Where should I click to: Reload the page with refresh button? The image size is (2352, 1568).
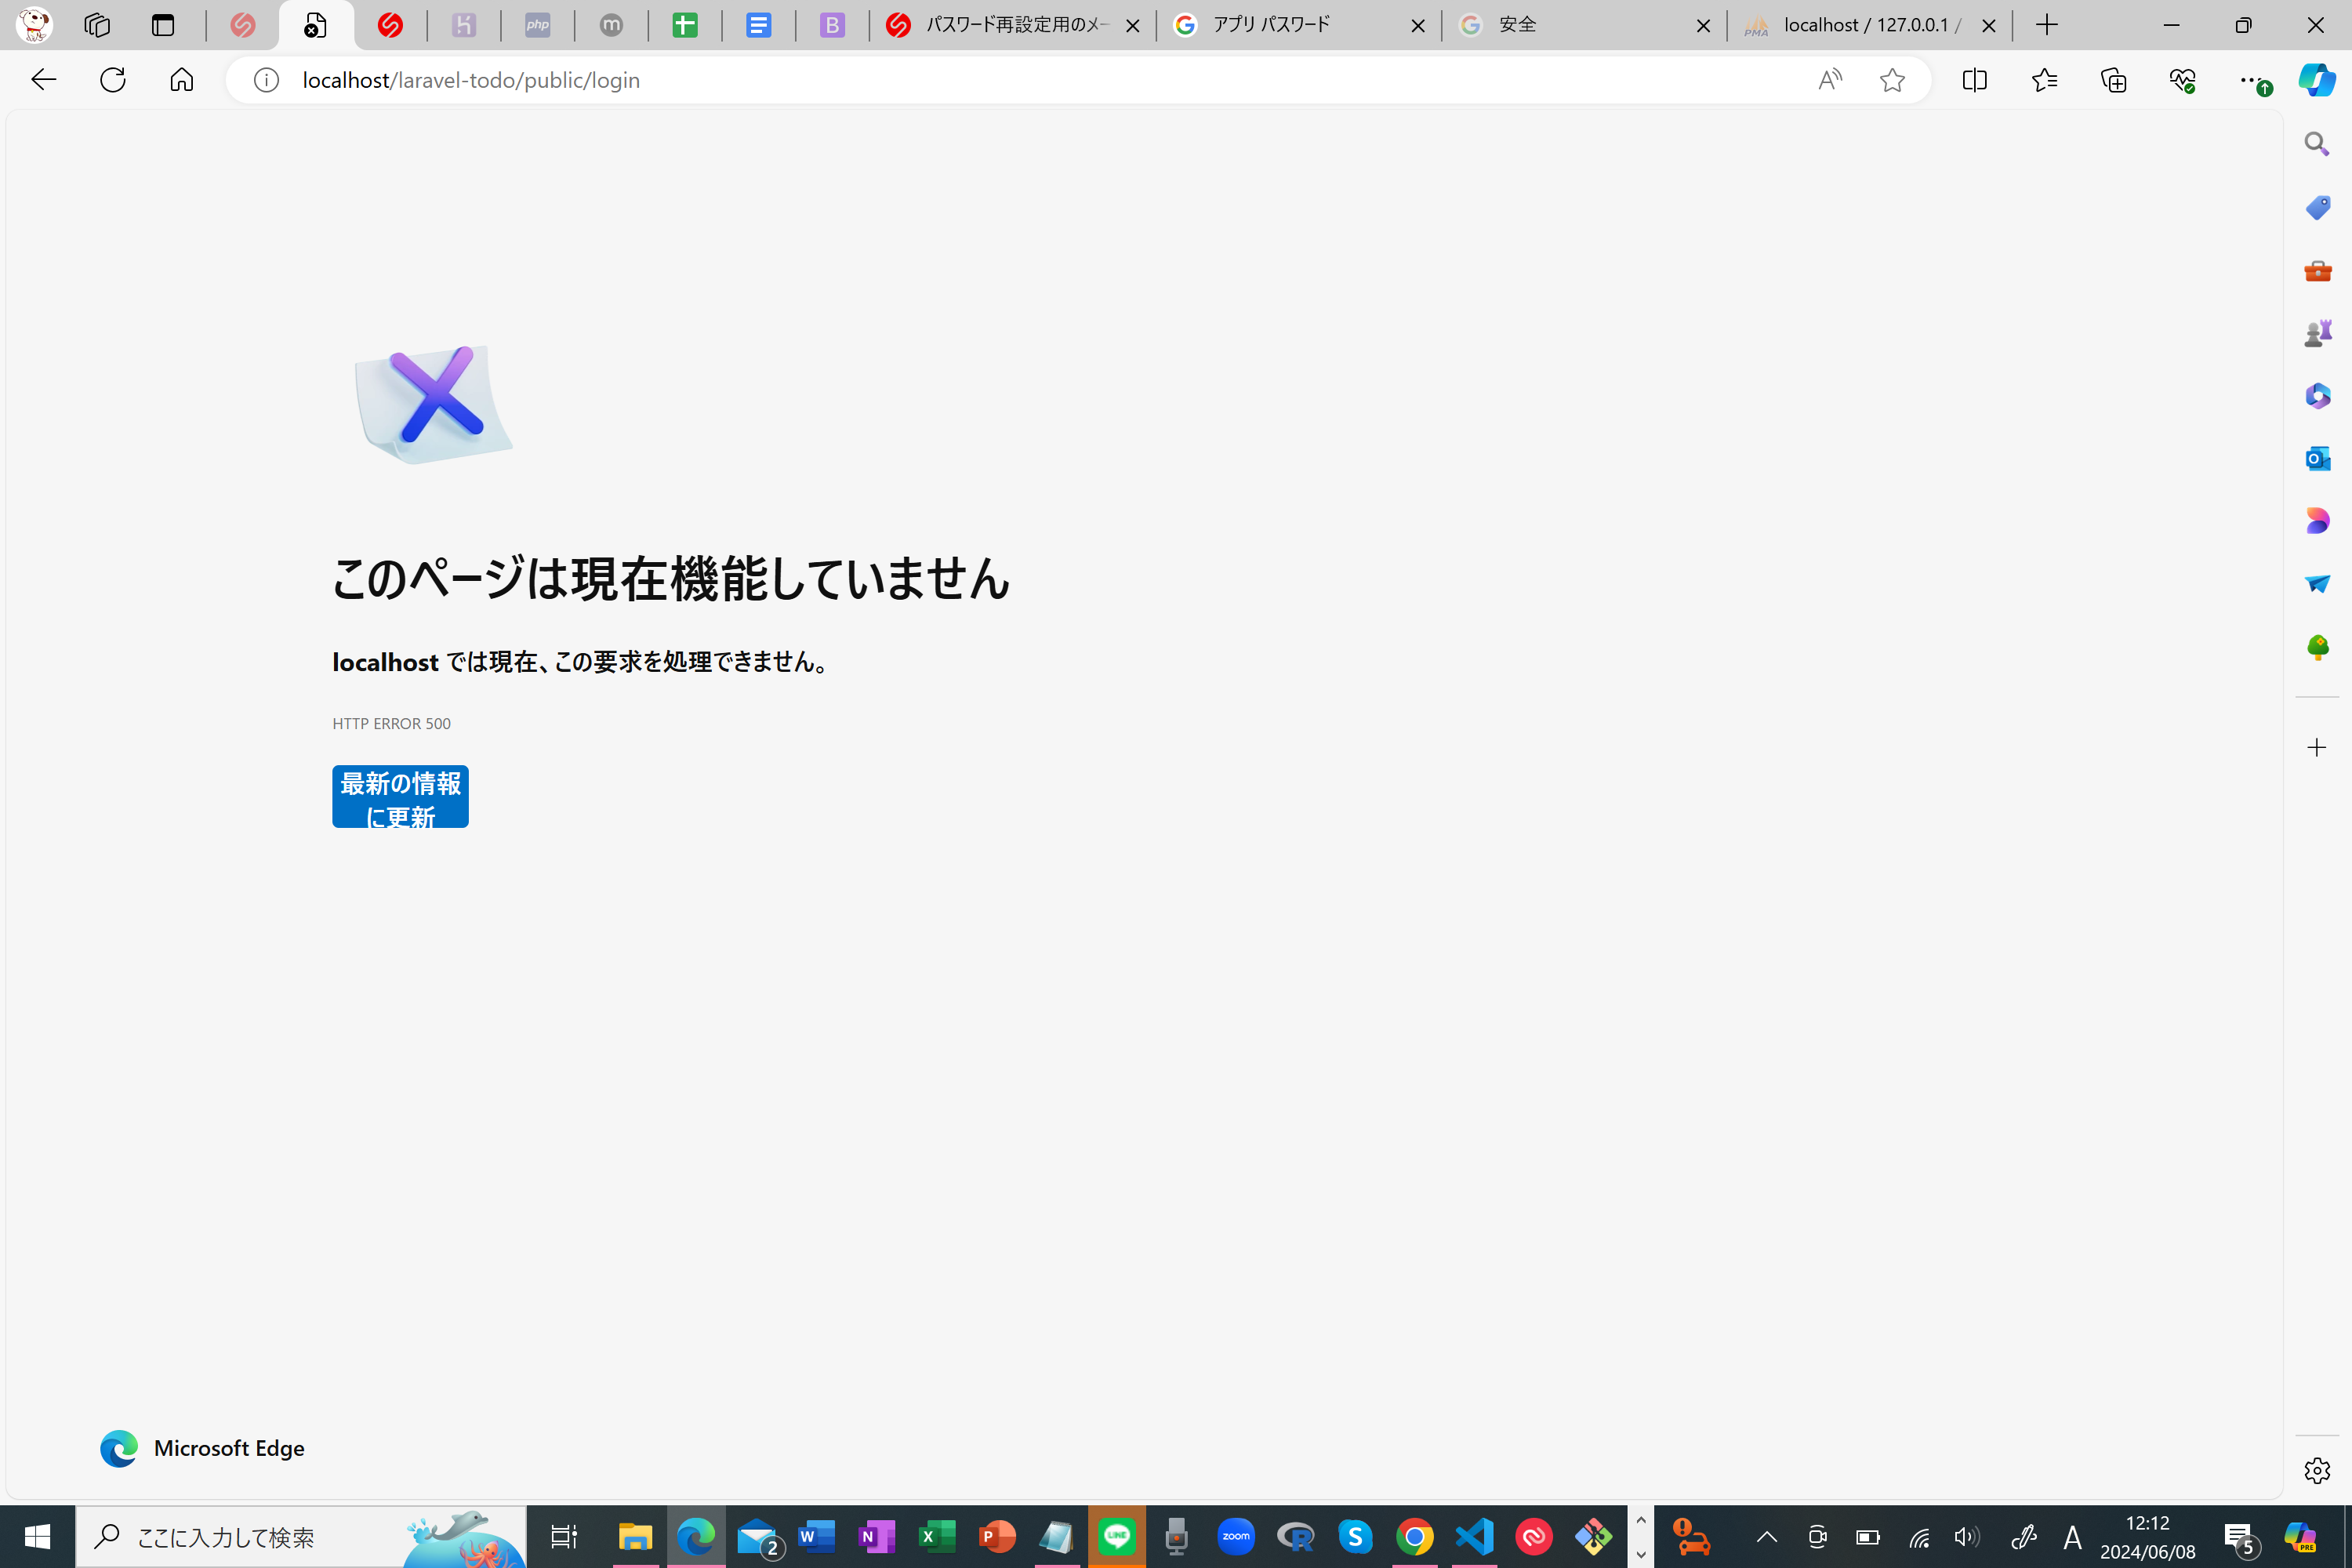pos(112,80)
